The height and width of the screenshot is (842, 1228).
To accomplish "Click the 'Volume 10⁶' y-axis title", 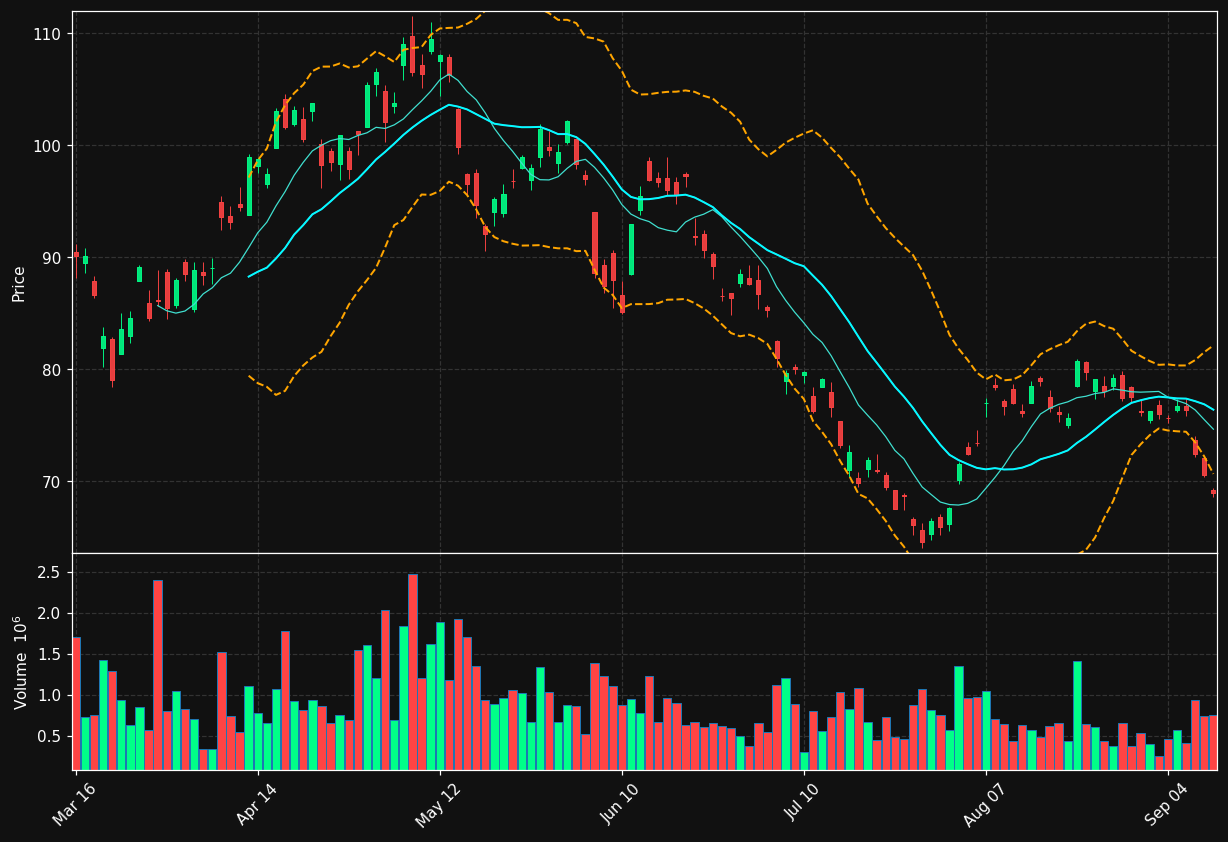I will point(19,662).
